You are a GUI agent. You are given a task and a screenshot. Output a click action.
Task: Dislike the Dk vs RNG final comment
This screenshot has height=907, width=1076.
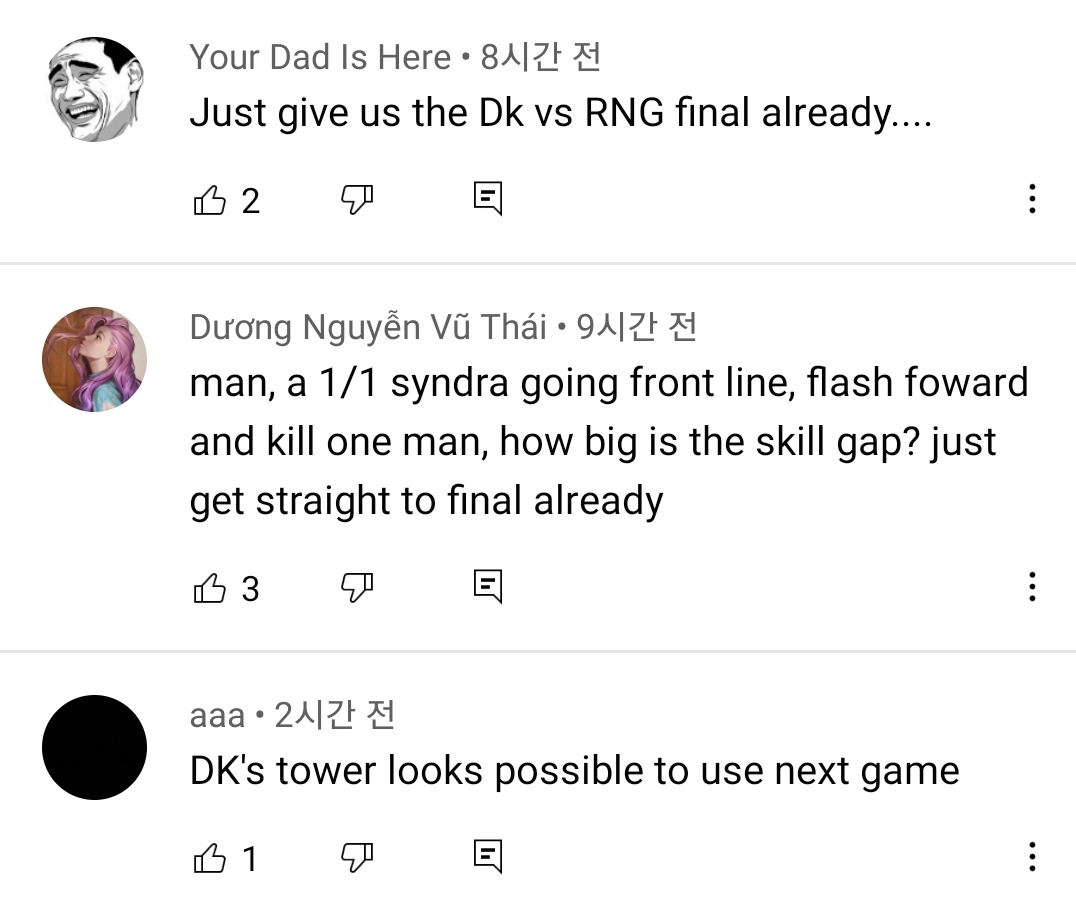pyautogui.click(x=357, y=200)
